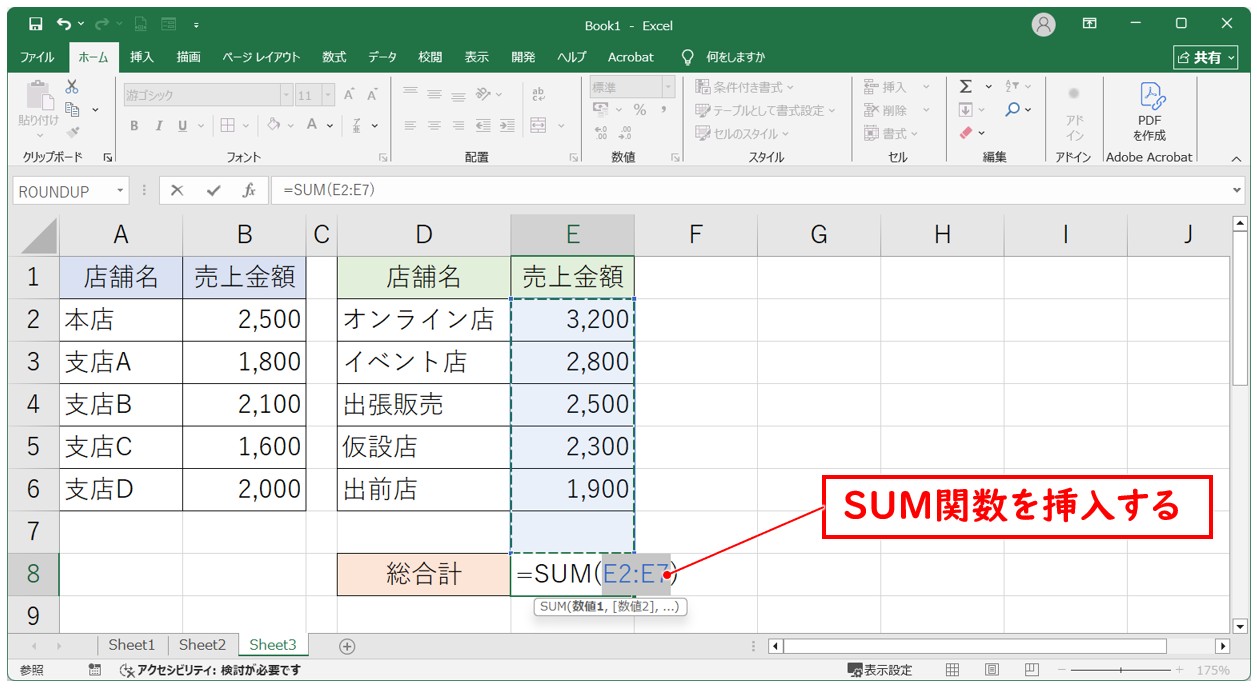
Task: Switch to Page Layout view in status bar
Action: (x=991, y=670)
